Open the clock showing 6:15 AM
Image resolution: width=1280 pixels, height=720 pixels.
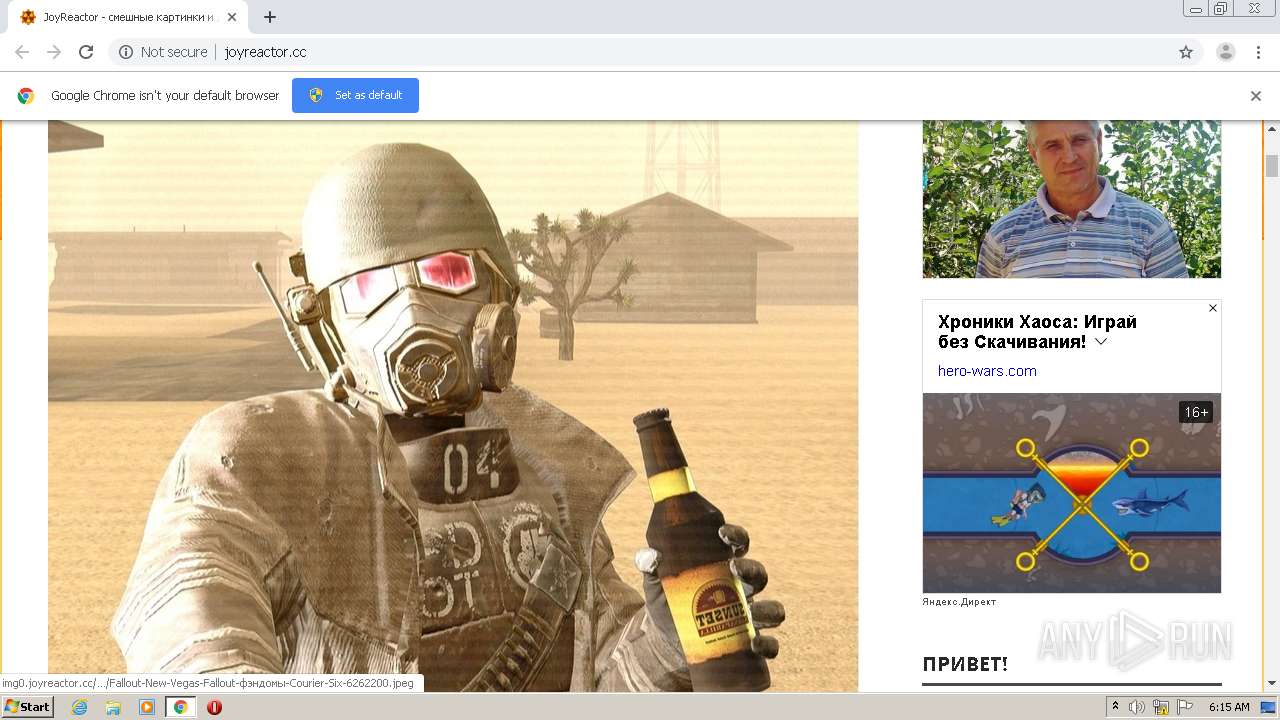pos(1229,707)
